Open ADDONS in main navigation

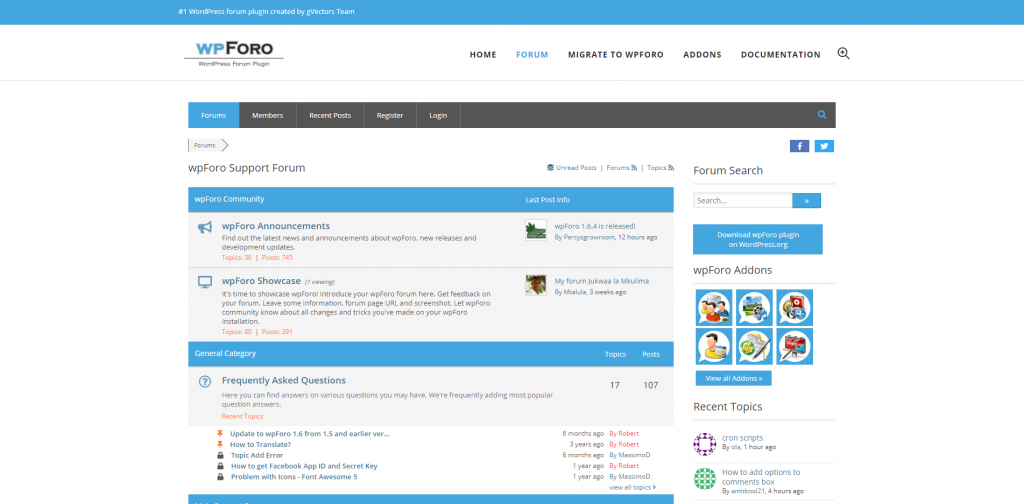pyautogui.click(x=702, y=55)
